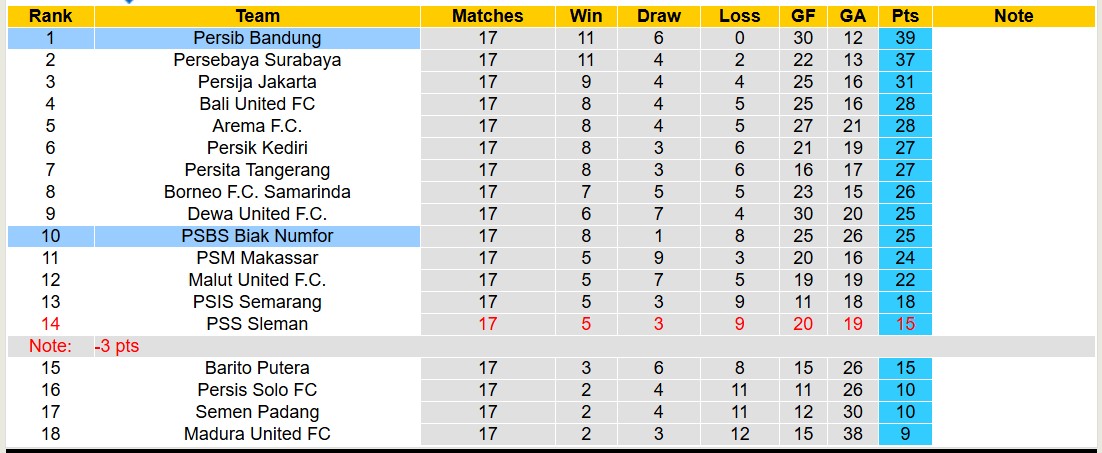Select the PSBS Biak Numfor row
The image size is (1102, 453).
(x=257, y=236)
